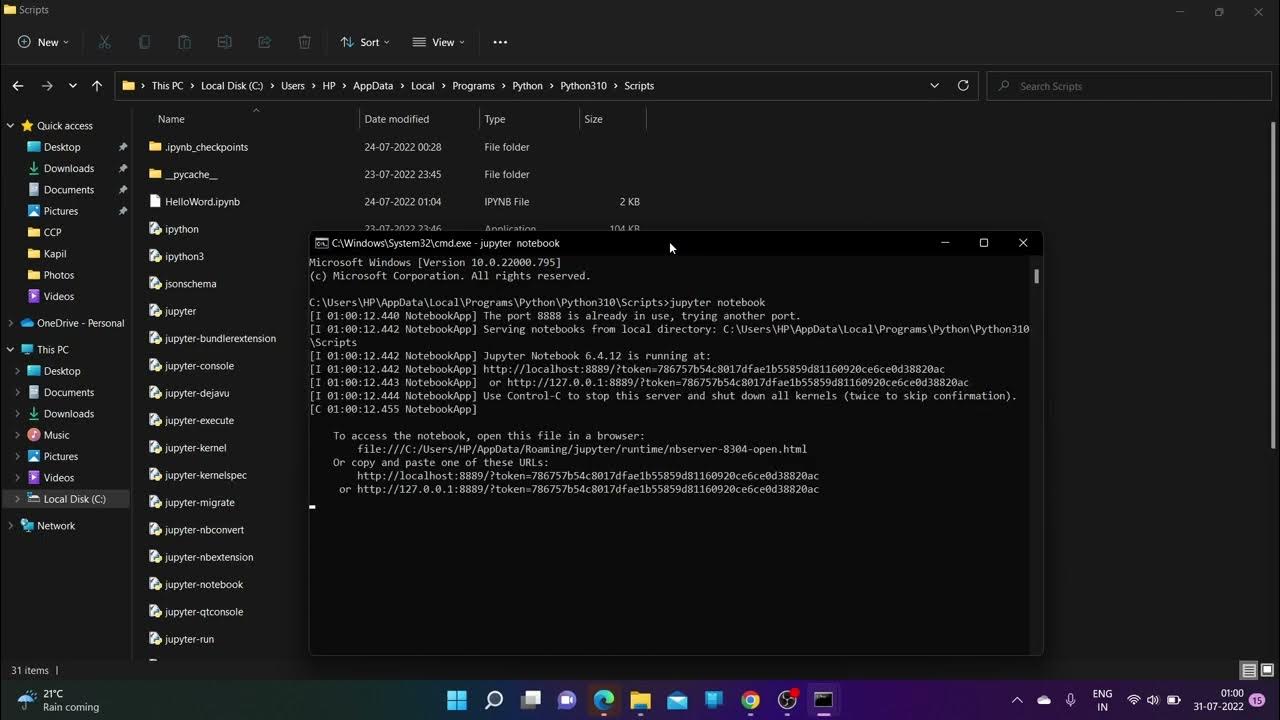Open clock showing 01:00 31-07-2022

click(1221, 700)
